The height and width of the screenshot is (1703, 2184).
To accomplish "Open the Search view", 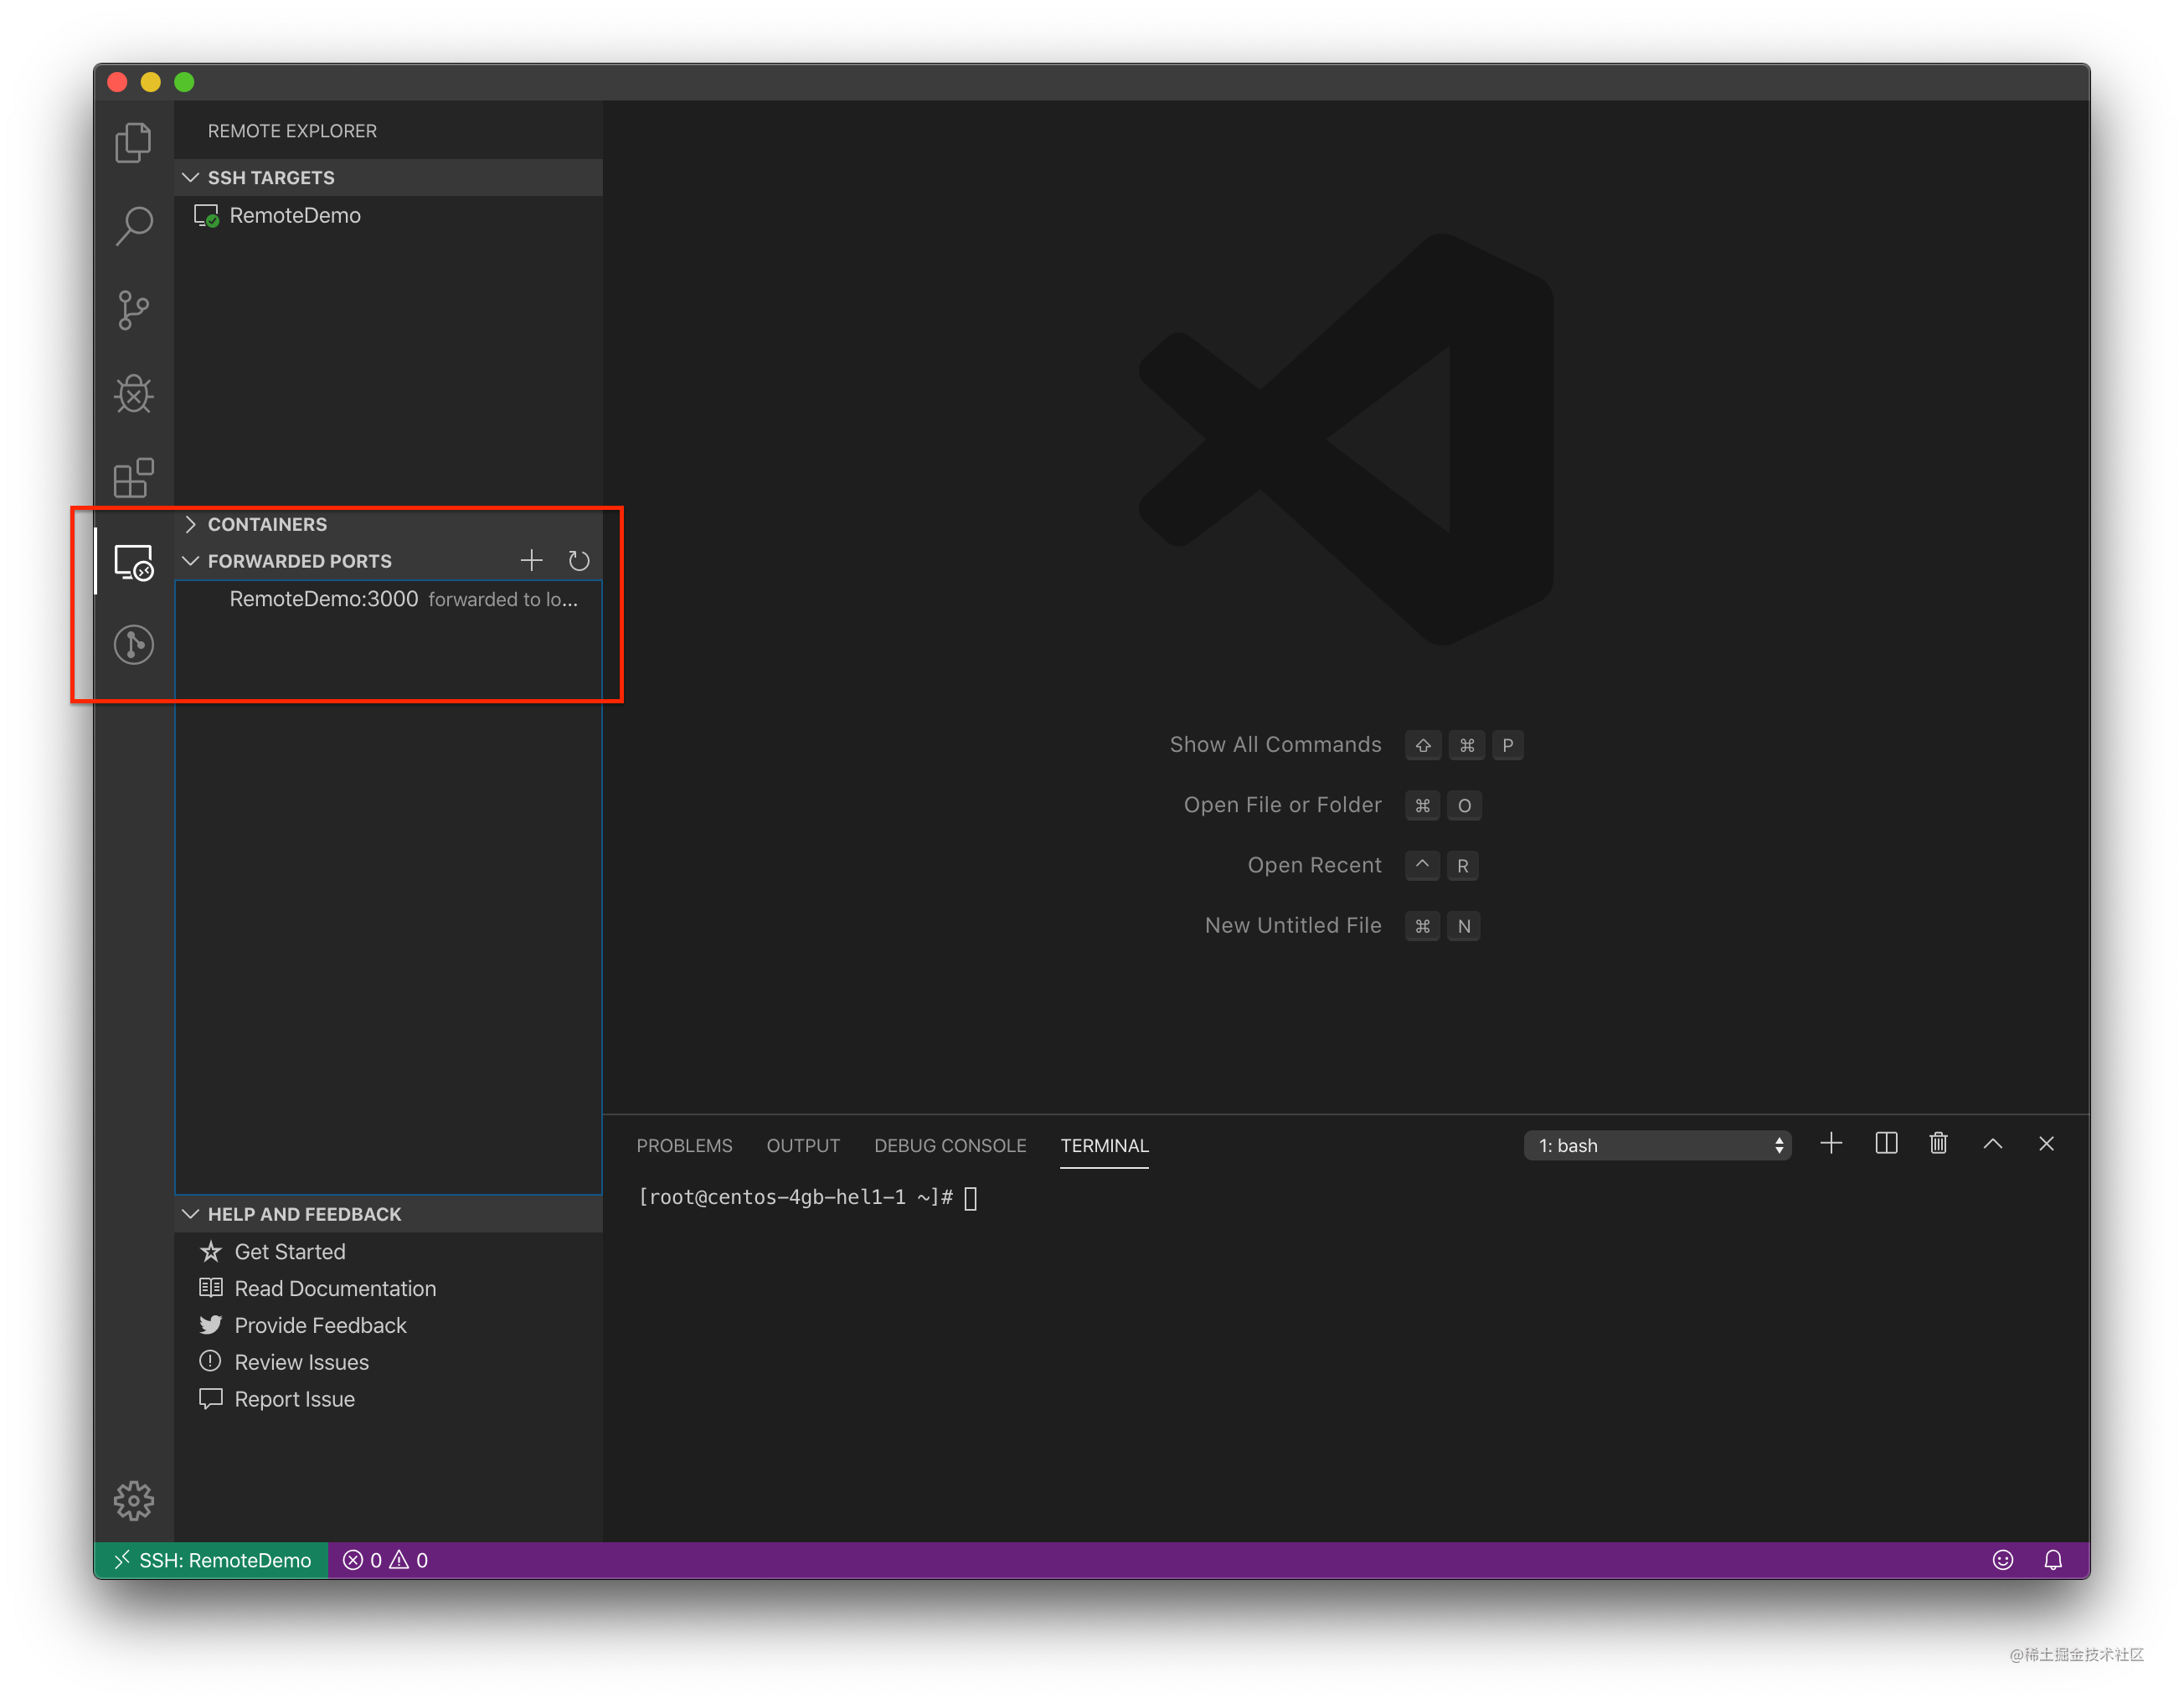I will (x=133, y=226).
